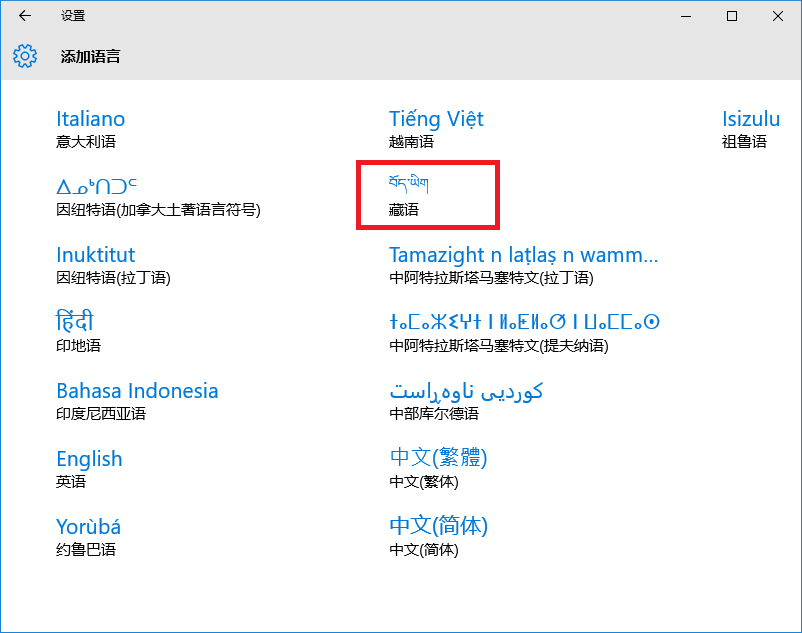Select Isizulu 祖鲁语 language

751,129
